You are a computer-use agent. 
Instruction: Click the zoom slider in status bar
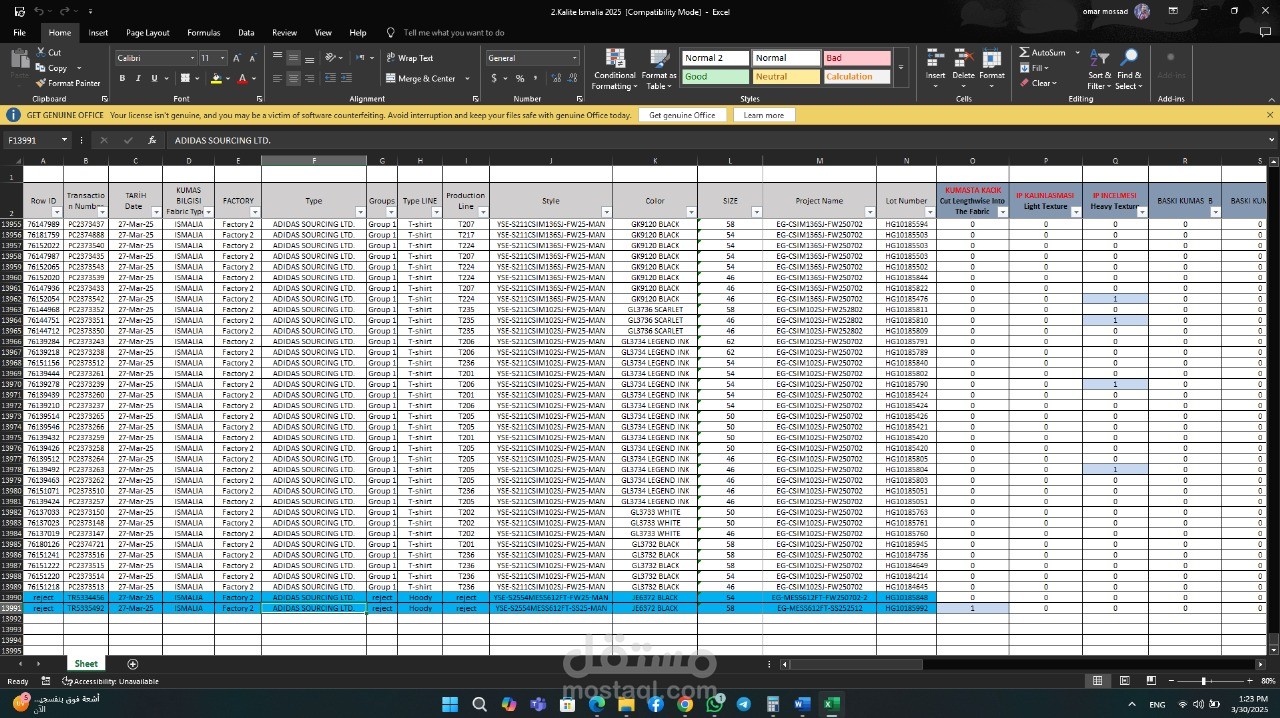pos(1203,681)
